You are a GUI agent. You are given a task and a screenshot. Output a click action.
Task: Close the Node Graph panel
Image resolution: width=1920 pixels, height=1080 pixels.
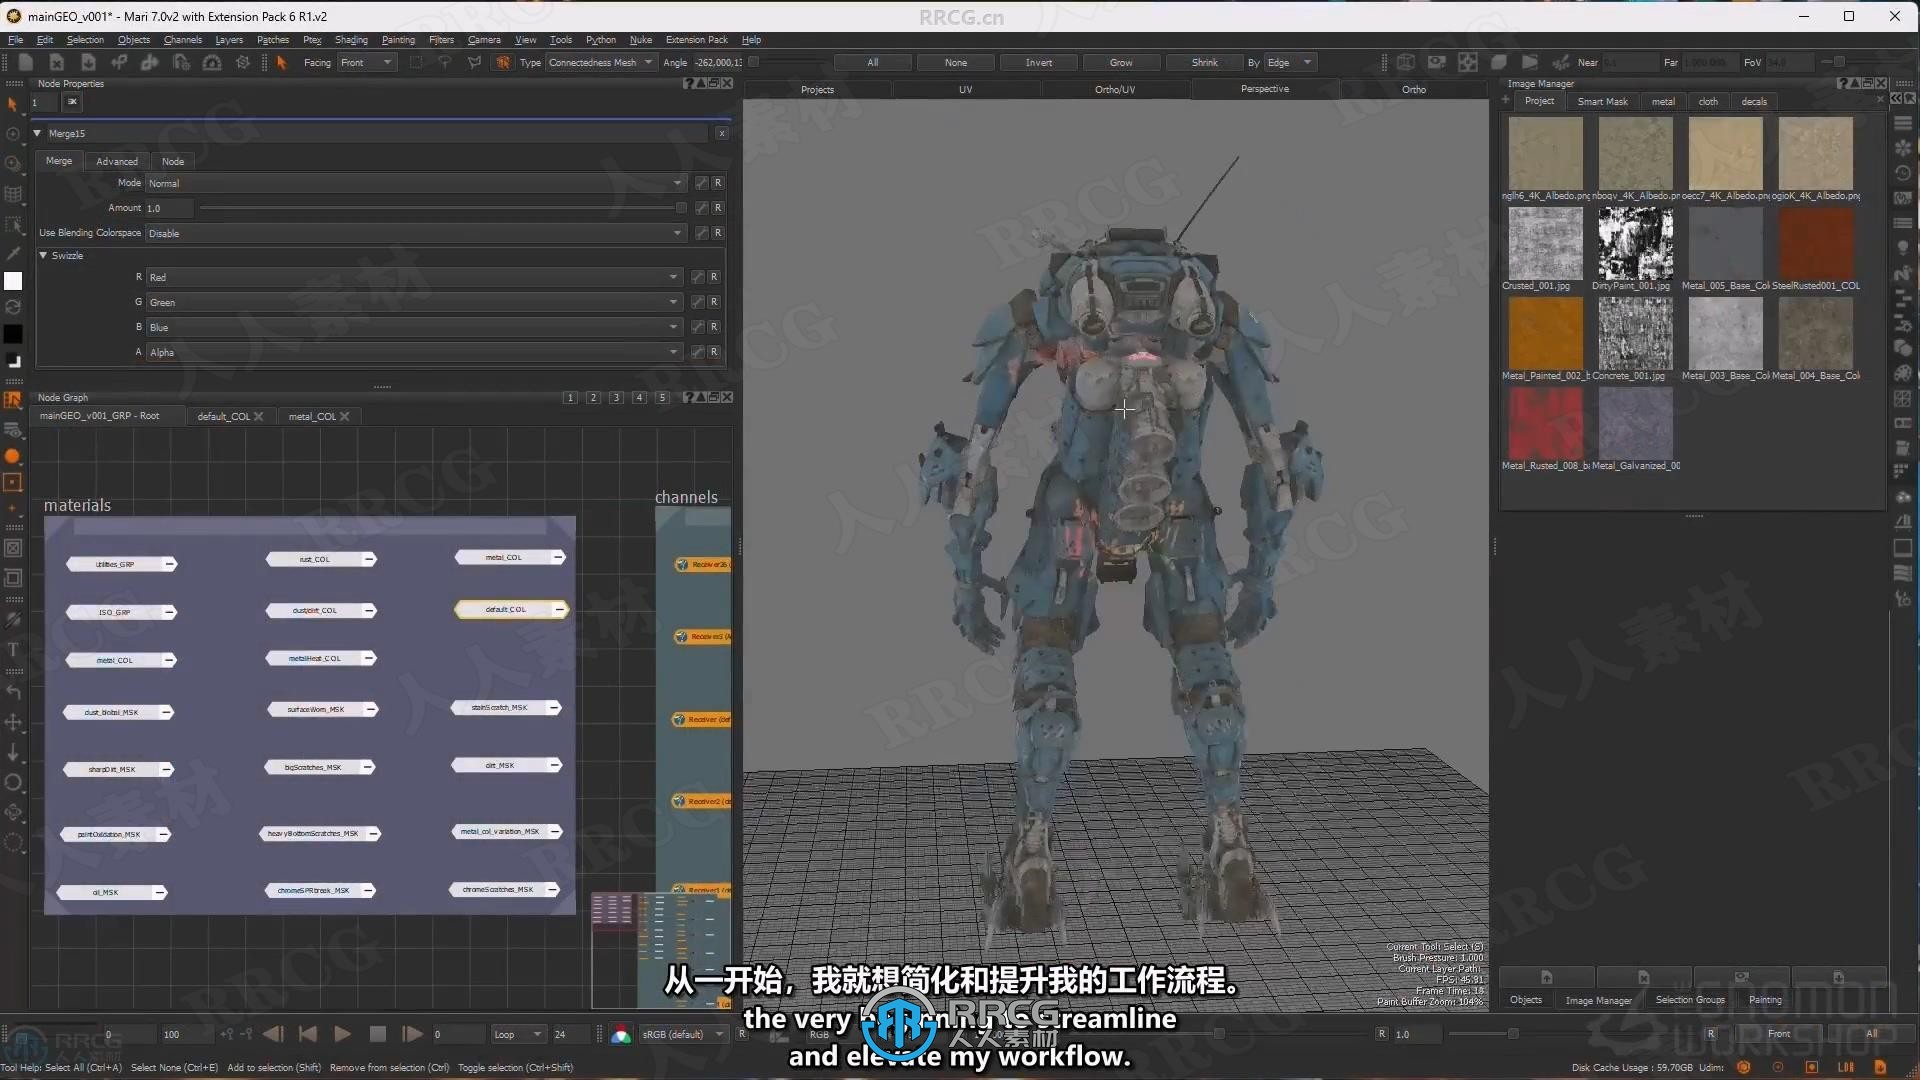(727, 398)
